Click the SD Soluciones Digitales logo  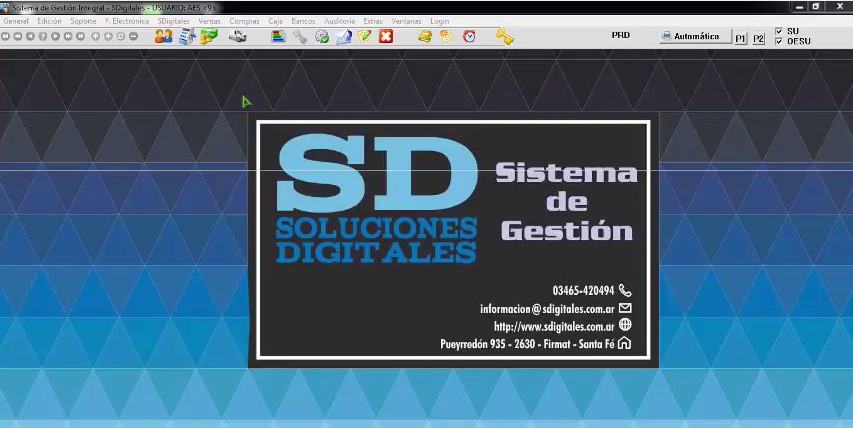coord(376,199)
